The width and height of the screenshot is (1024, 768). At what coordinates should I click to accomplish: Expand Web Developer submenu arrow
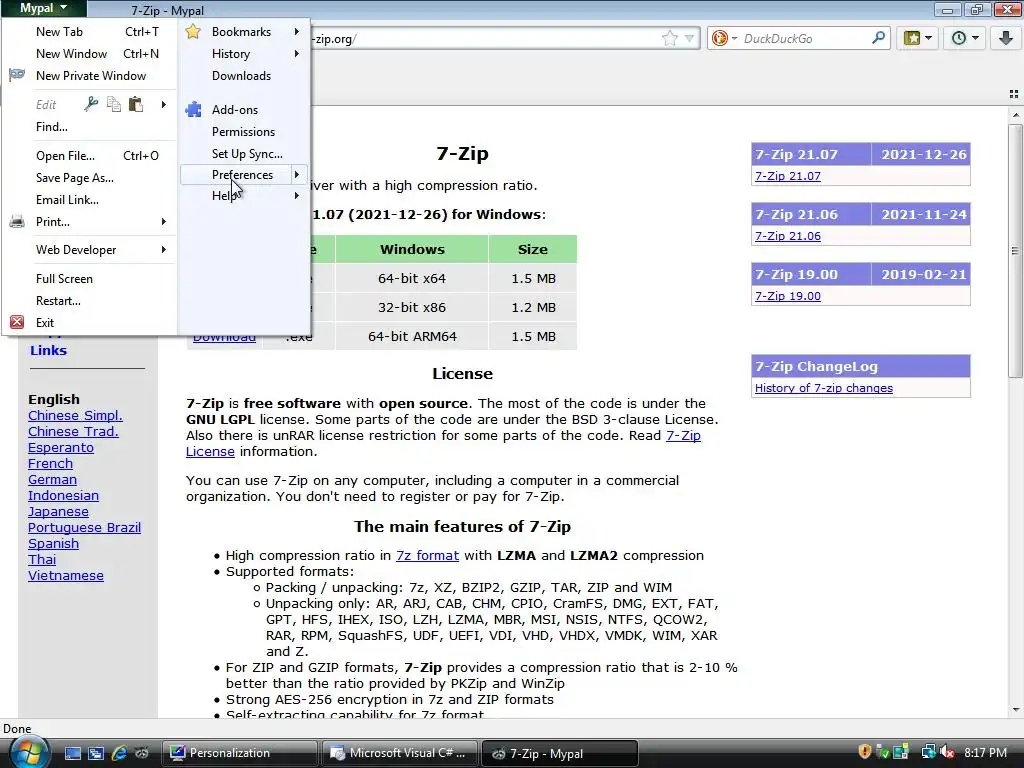coord(163,249)
